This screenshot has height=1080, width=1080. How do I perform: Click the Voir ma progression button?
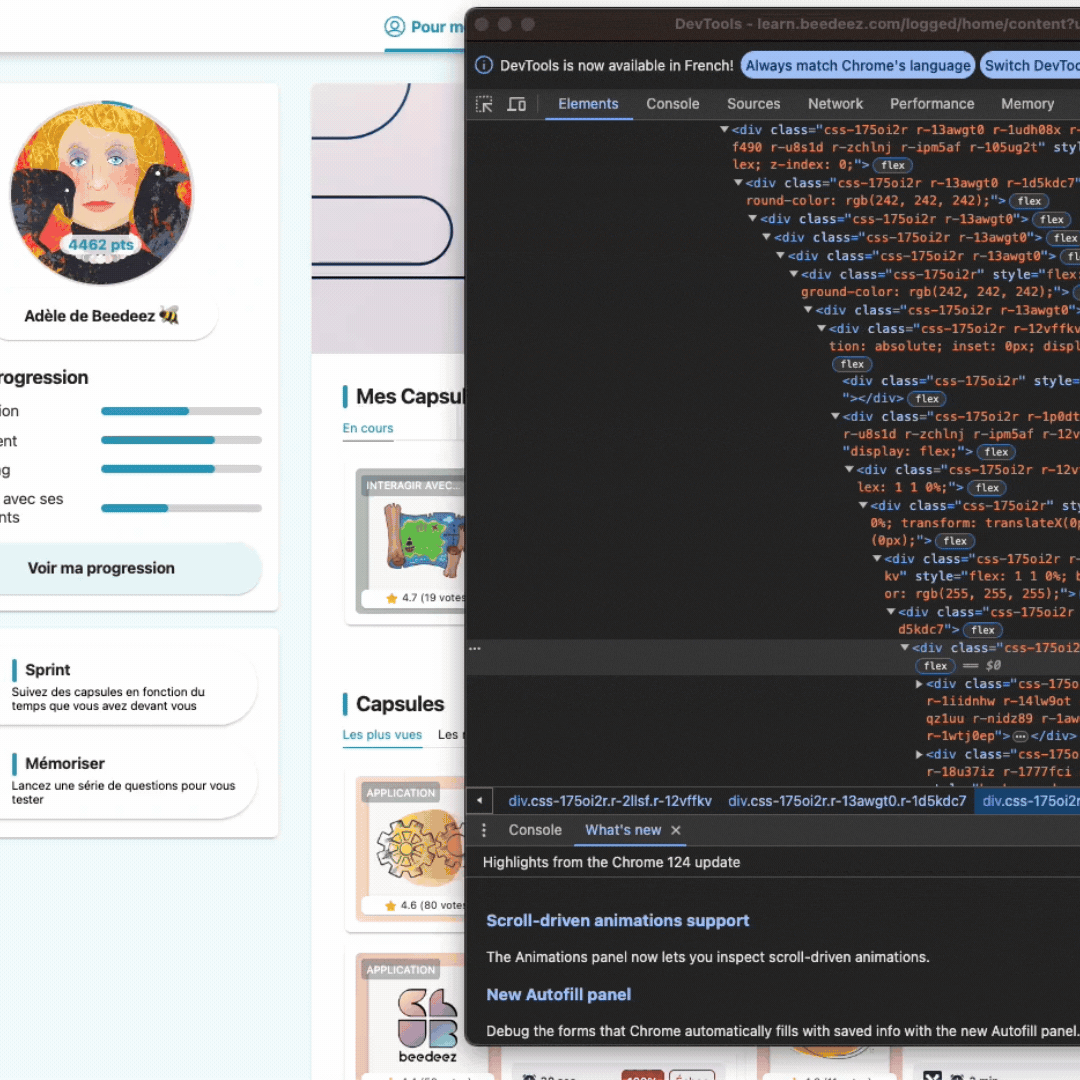[x=101, y=568]
